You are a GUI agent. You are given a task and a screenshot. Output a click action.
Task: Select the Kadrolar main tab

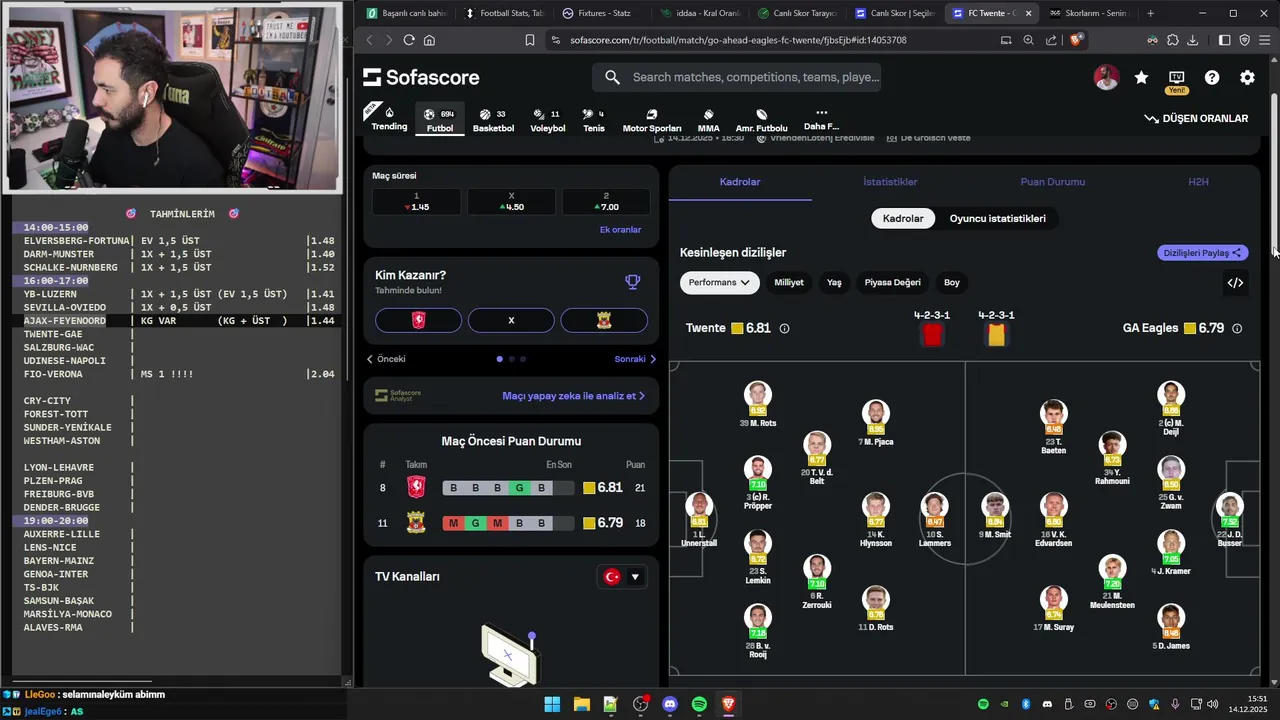tap(740, 182)
